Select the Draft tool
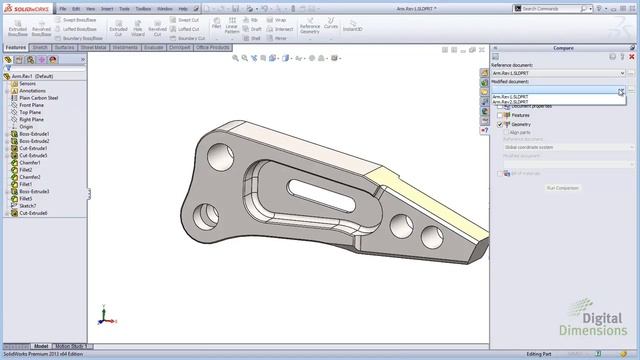The width and height of the screenshot is (640, 360). click(252, 29)
